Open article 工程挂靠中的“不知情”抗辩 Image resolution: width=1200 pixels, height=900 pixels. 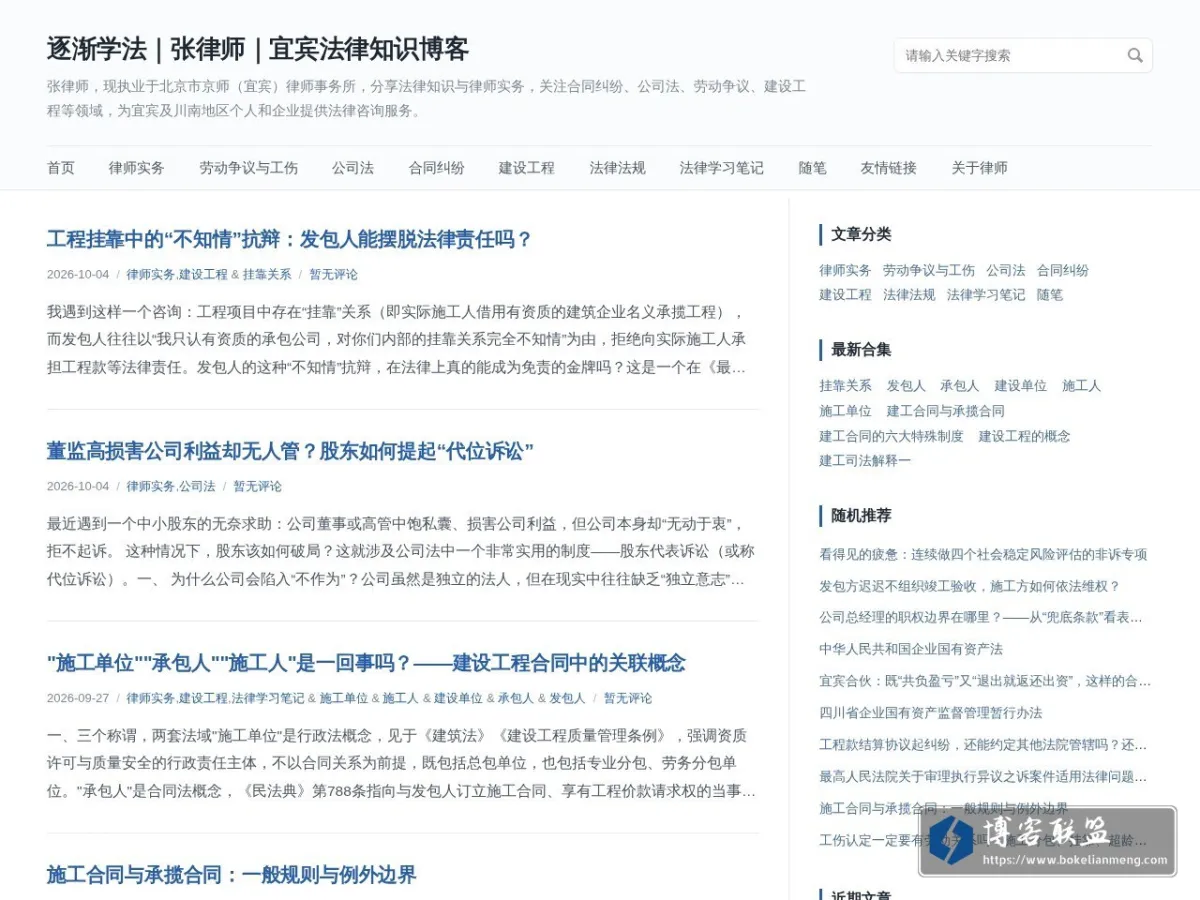(290, 240)
